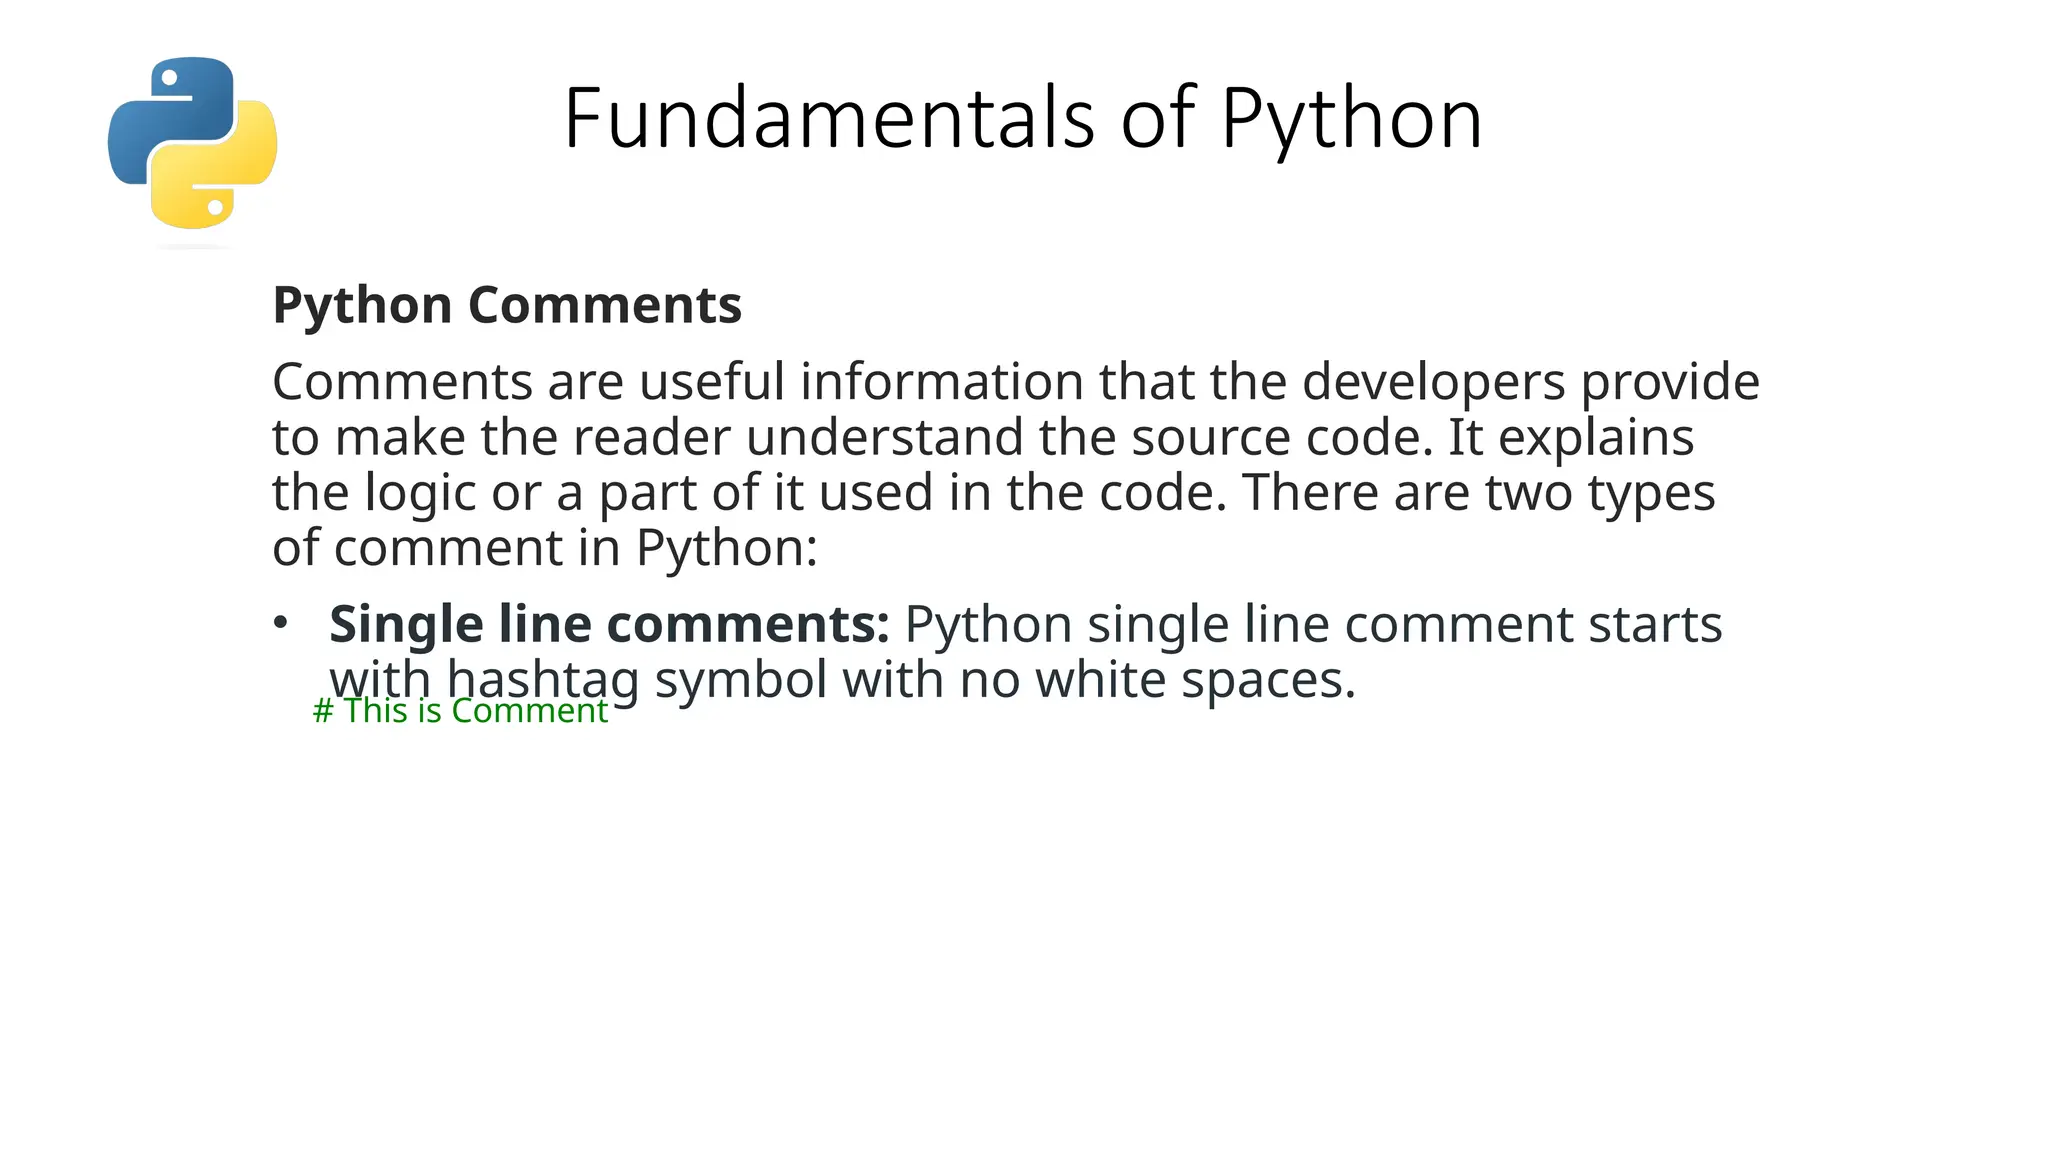This screenshot has width=2048, height=1152.
Task: Click the bold 'Single line comments:' label
Action: pos(609,624)
